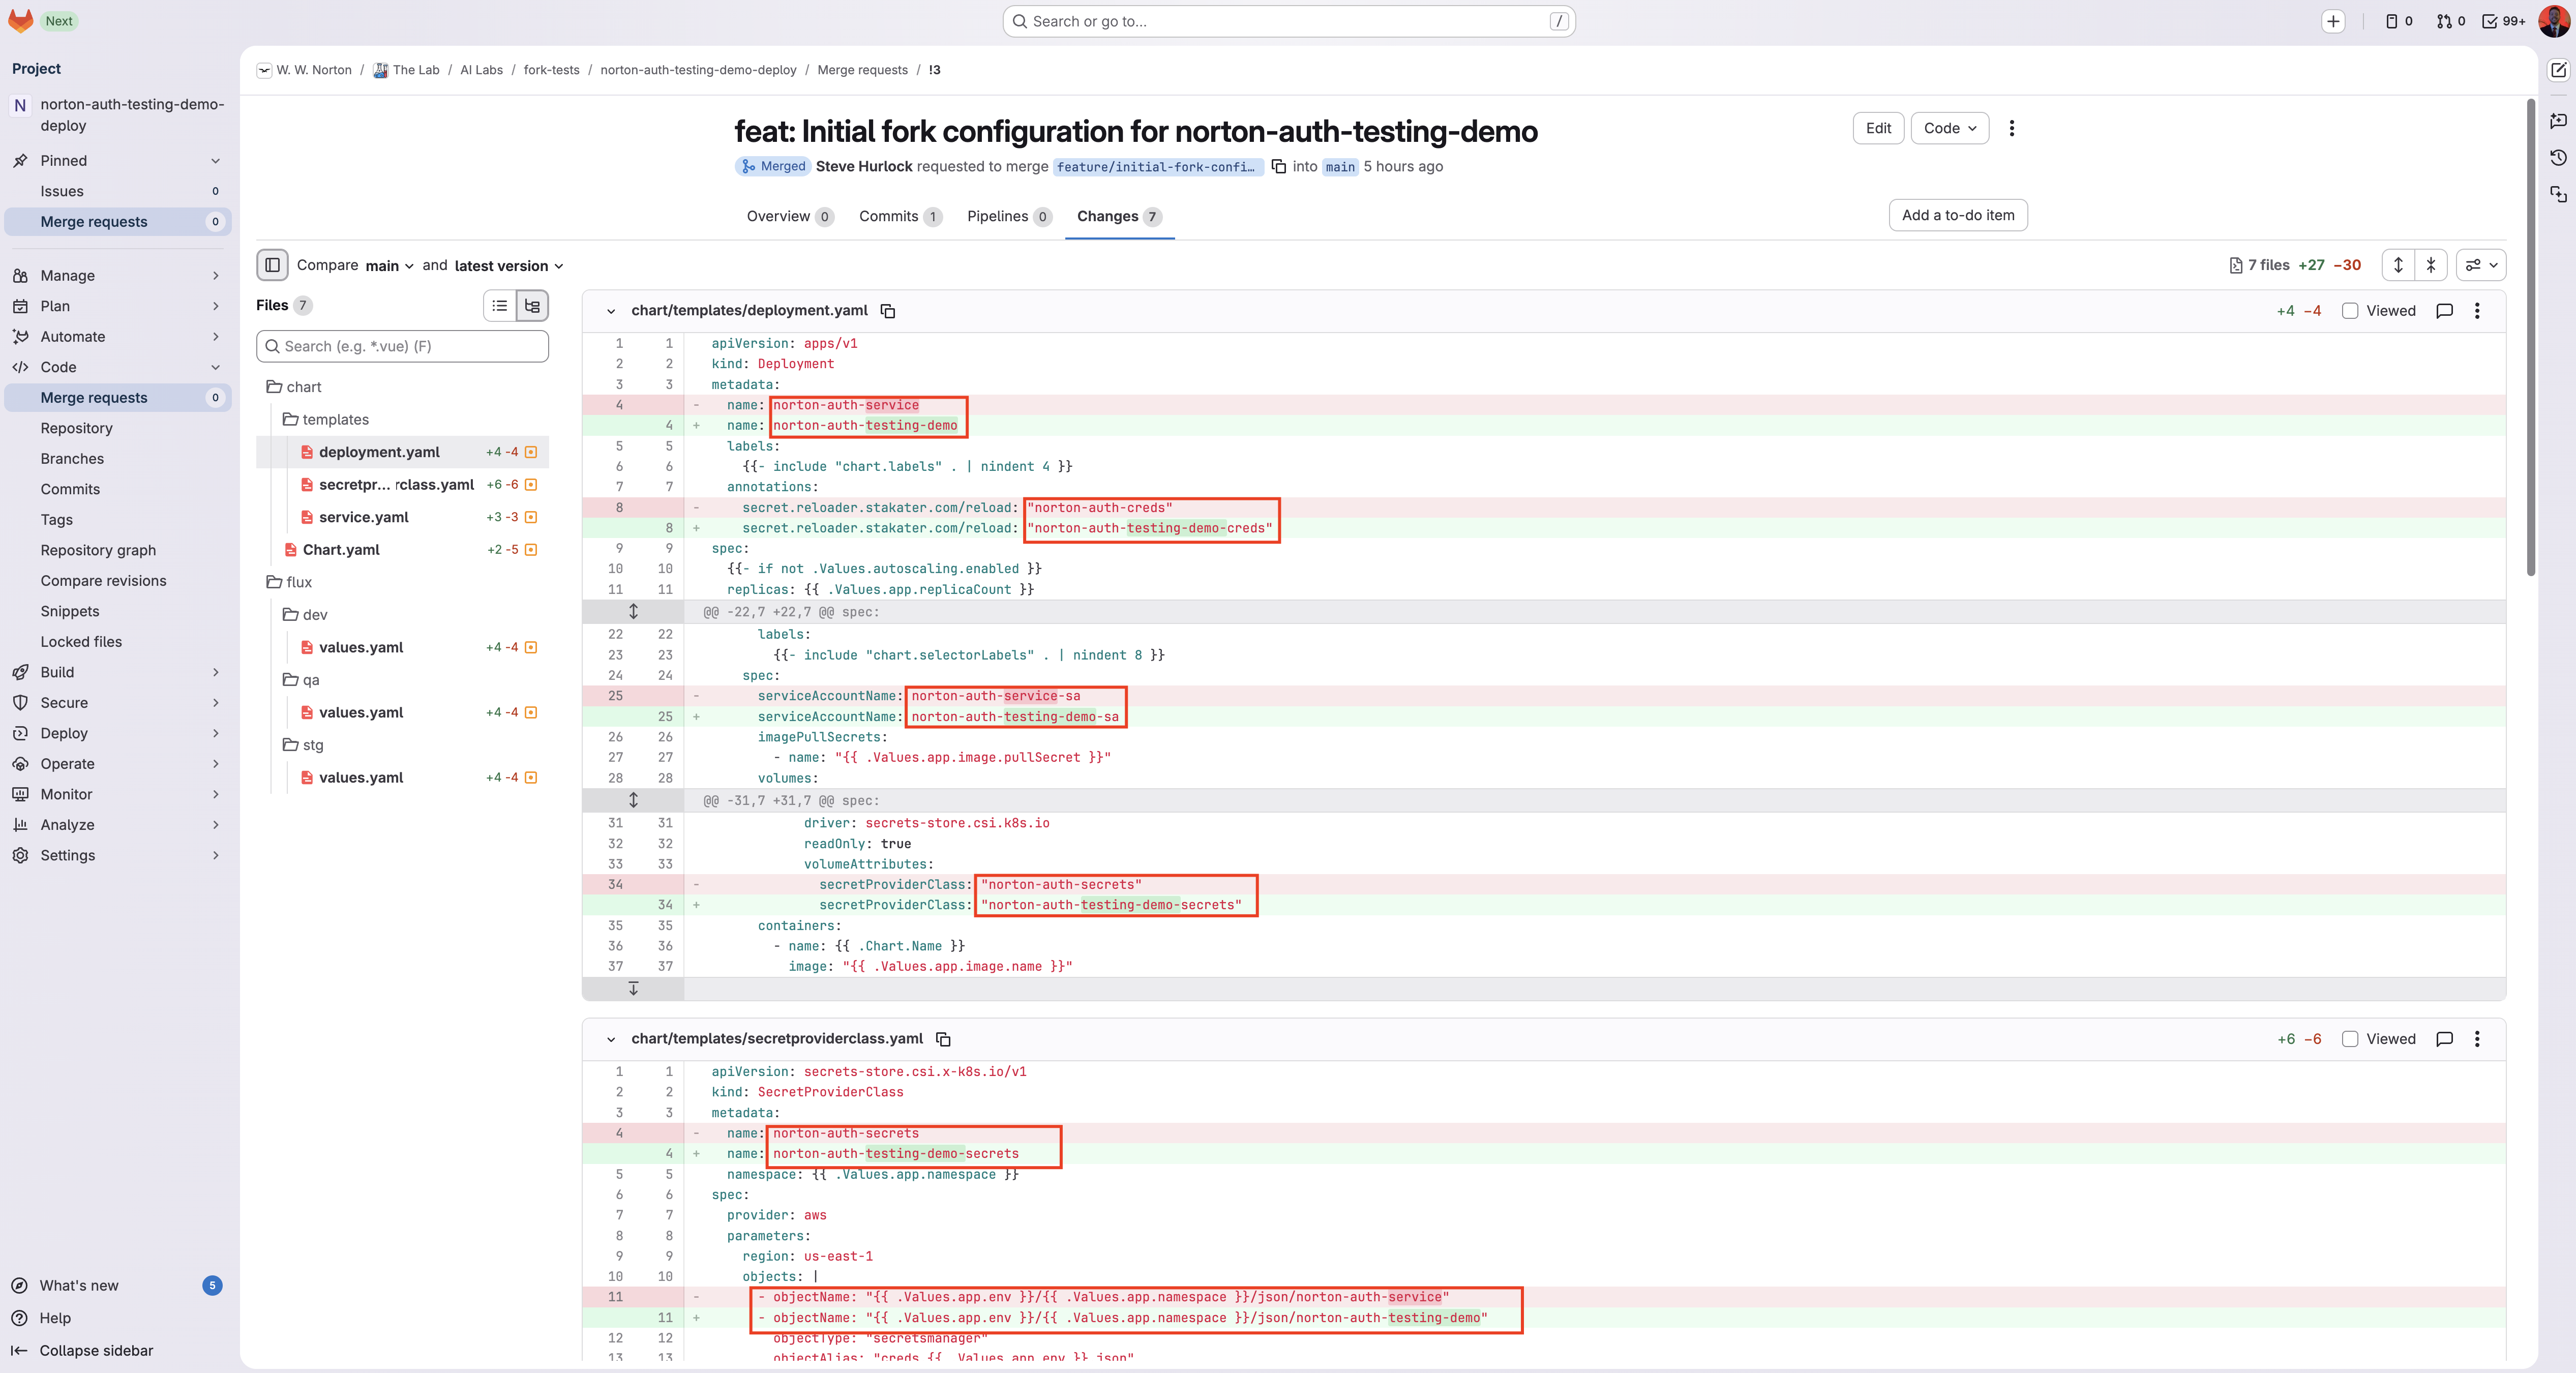The height and width of the screenshot is (1373, 2576).
Task: Open merge requests counter in top bar
Action: coord(2451,21)
